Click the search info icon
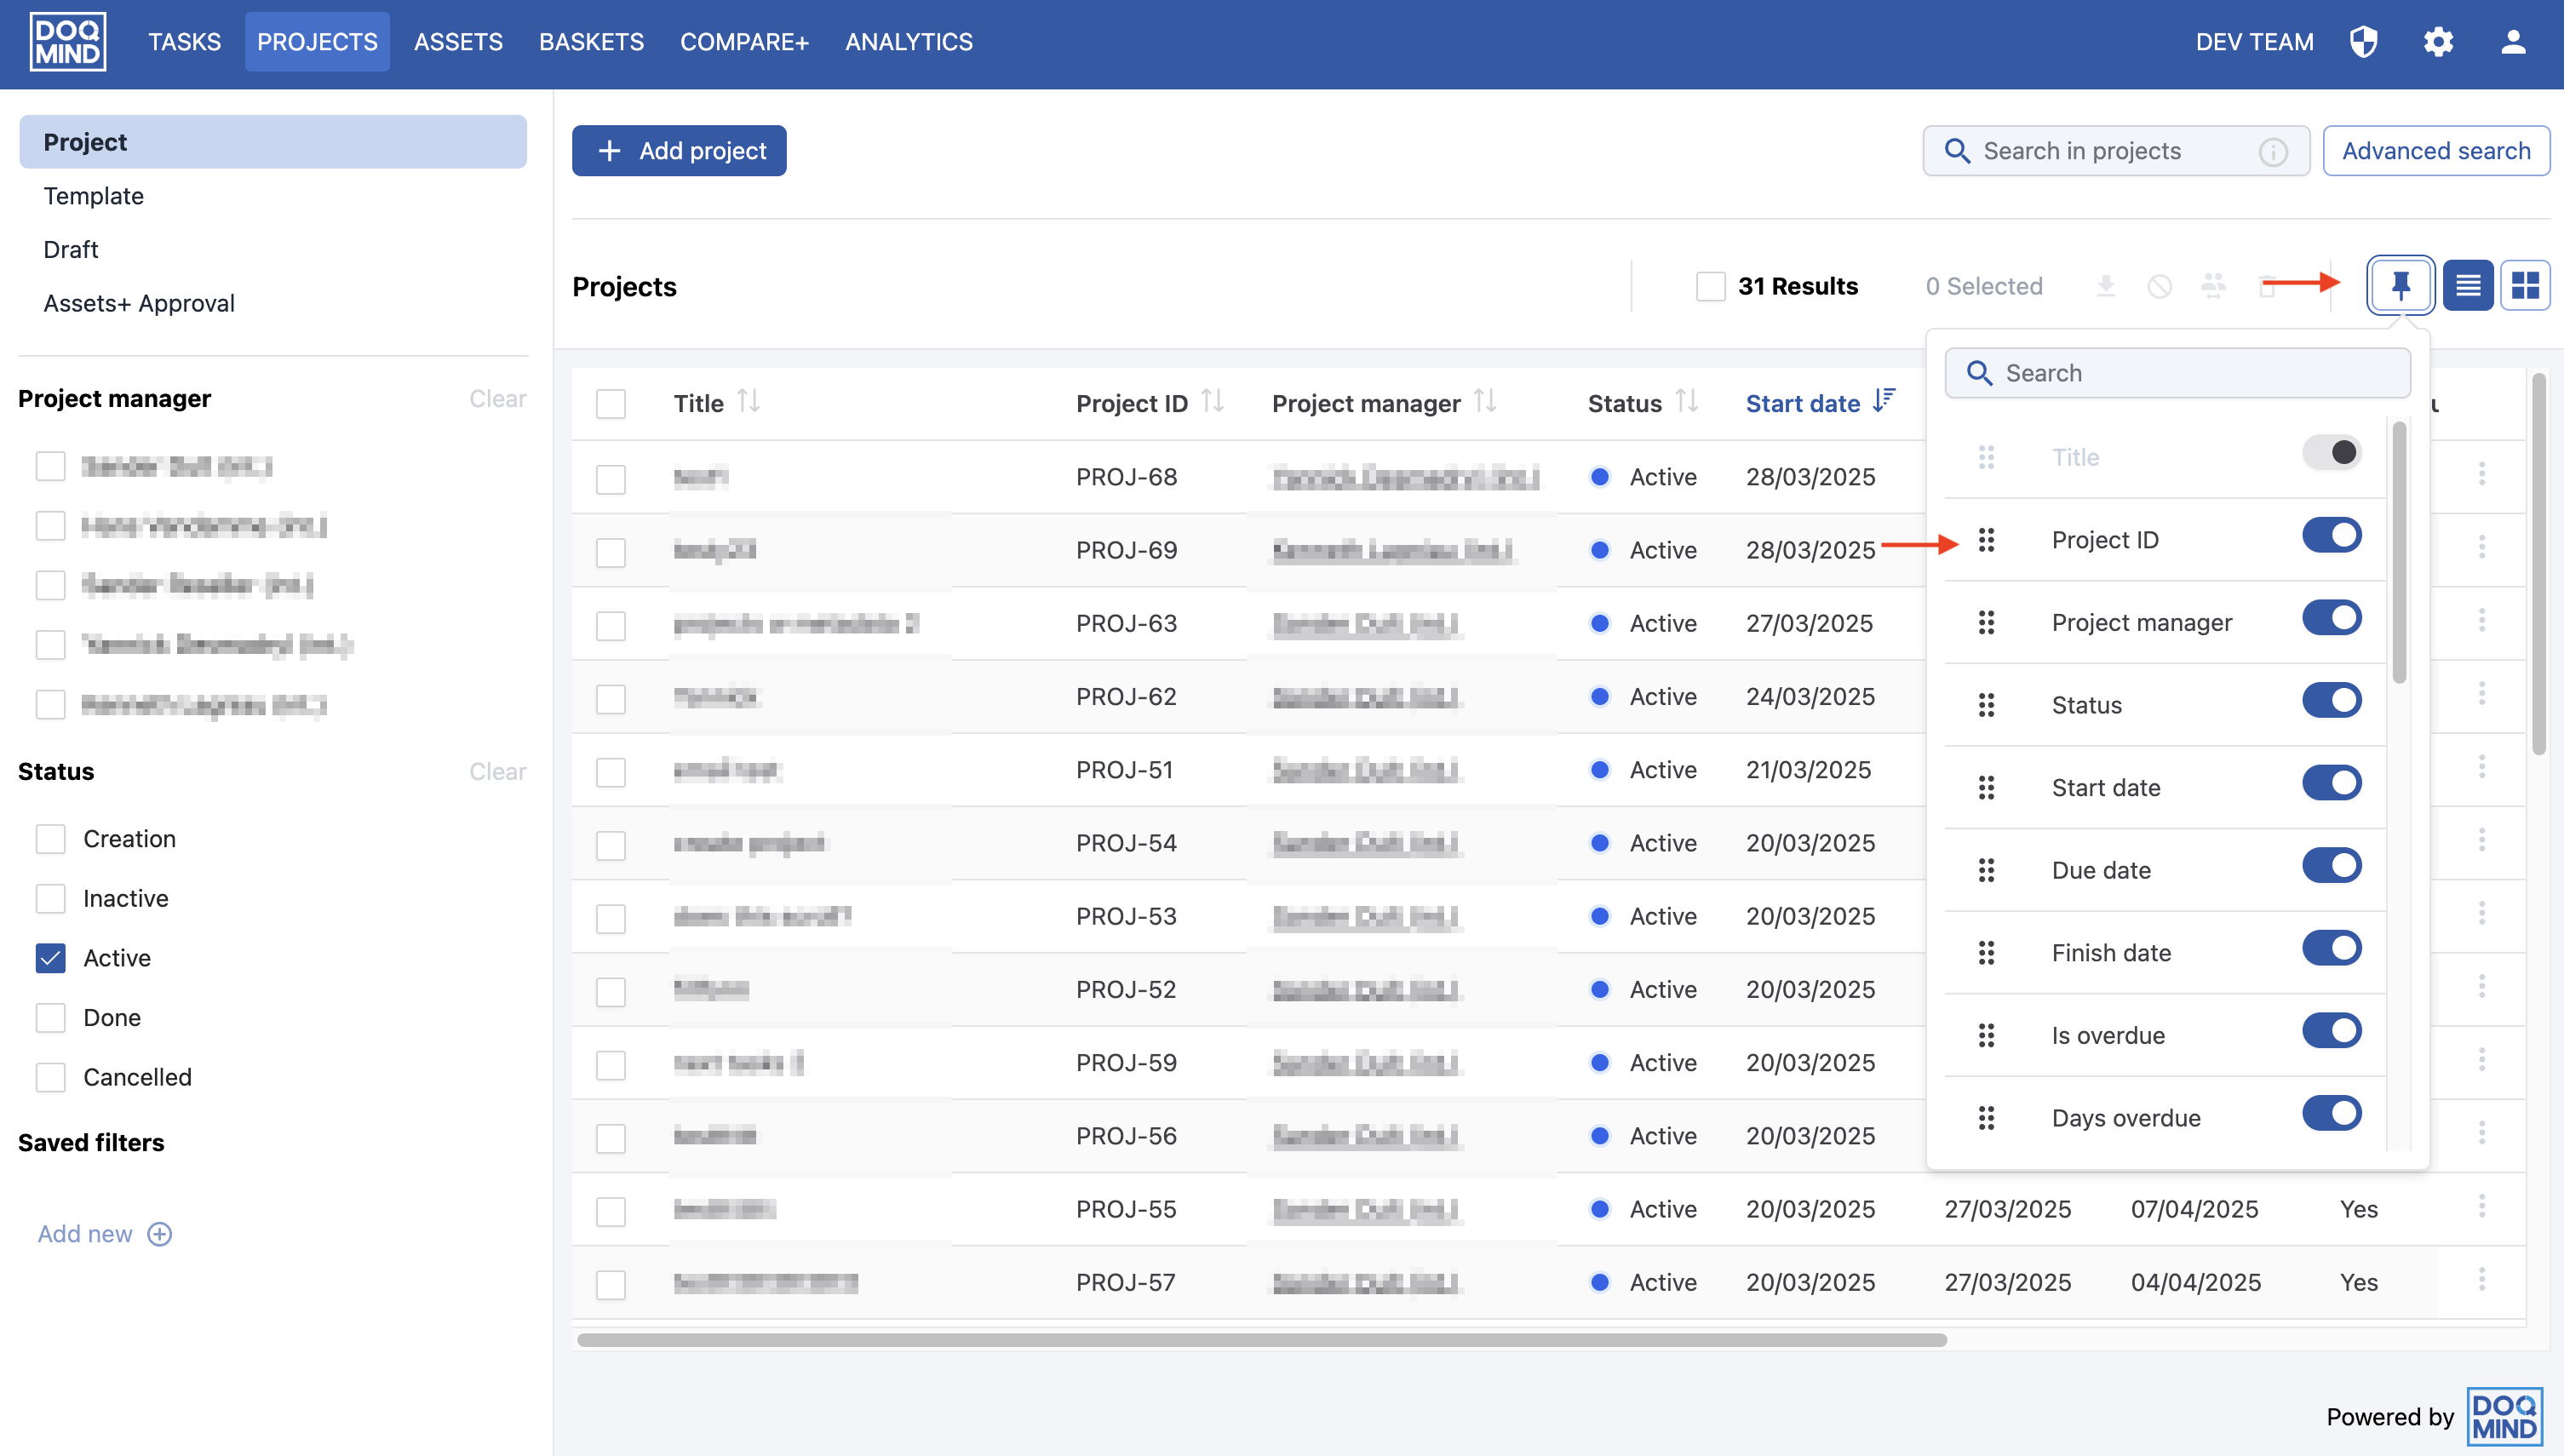 2273,151
